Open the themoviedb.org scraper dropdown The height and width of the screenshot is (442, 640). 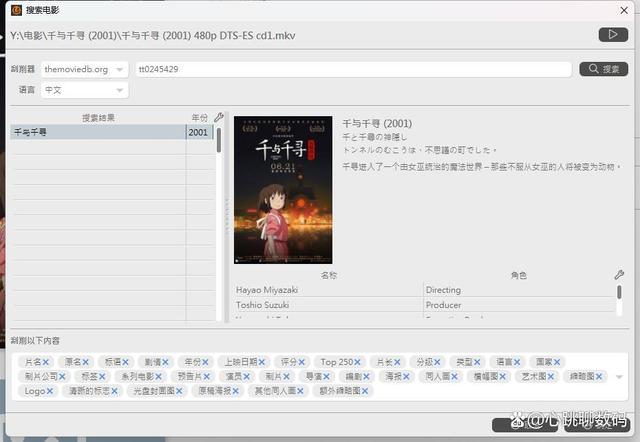point(84,69)
